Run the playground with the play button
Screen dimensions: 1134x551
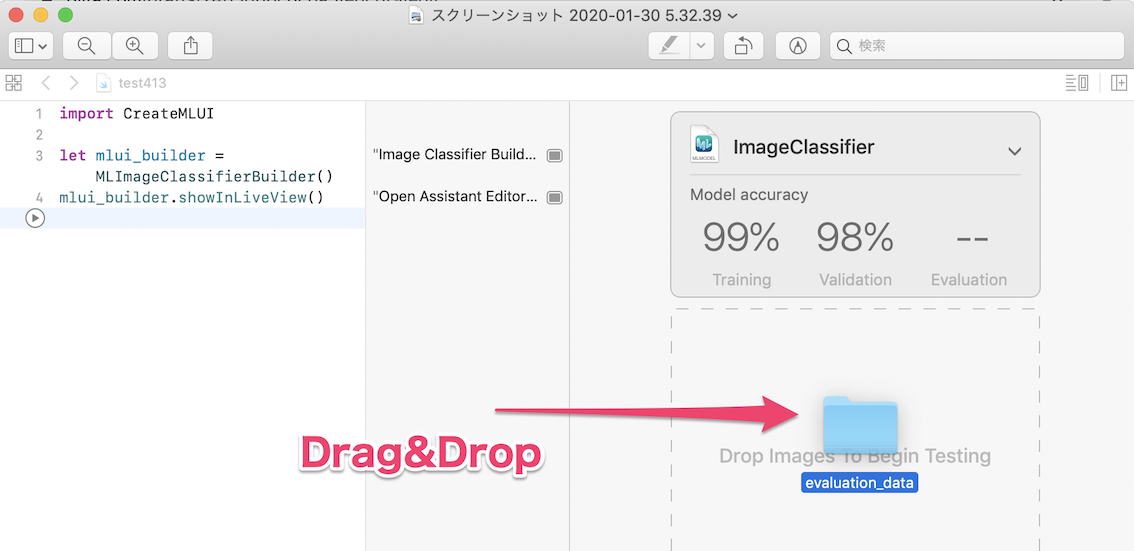(x=35, y=218)
